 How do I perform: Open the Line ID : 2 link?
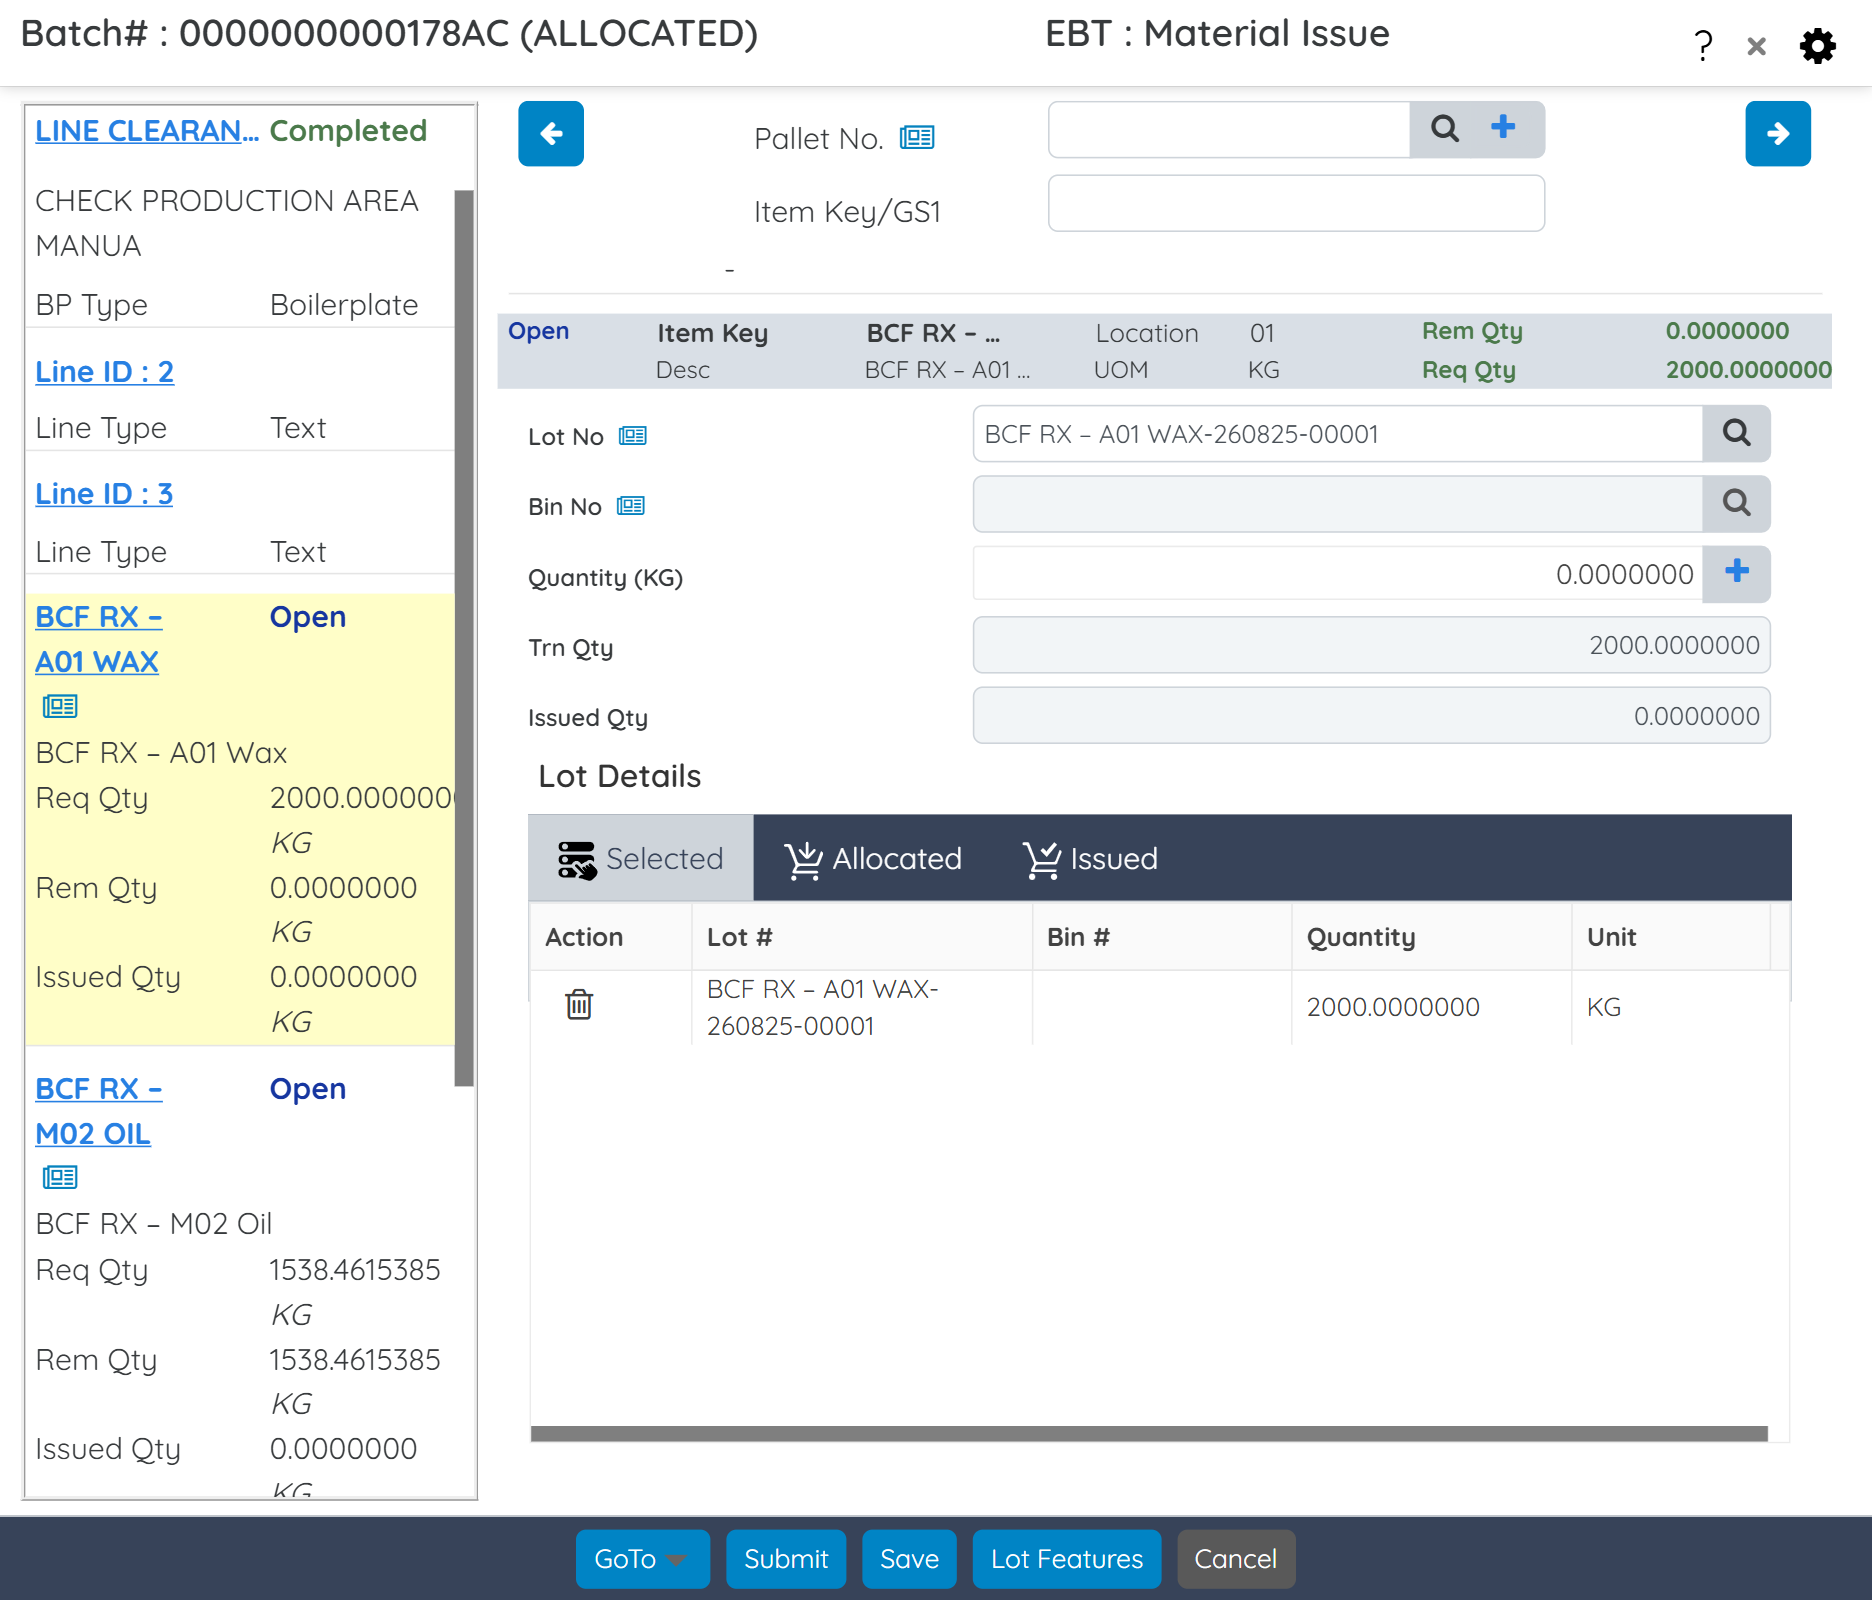tap(104, 372)
